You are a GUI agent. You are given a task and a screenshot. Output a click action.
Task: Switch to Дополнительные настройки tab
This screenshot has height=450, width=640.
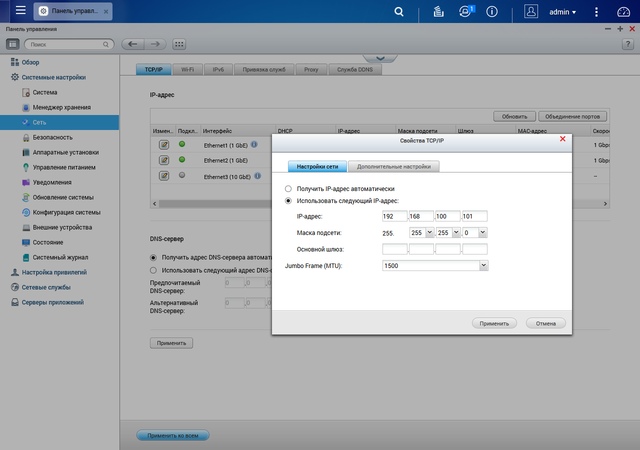[393, 166]
